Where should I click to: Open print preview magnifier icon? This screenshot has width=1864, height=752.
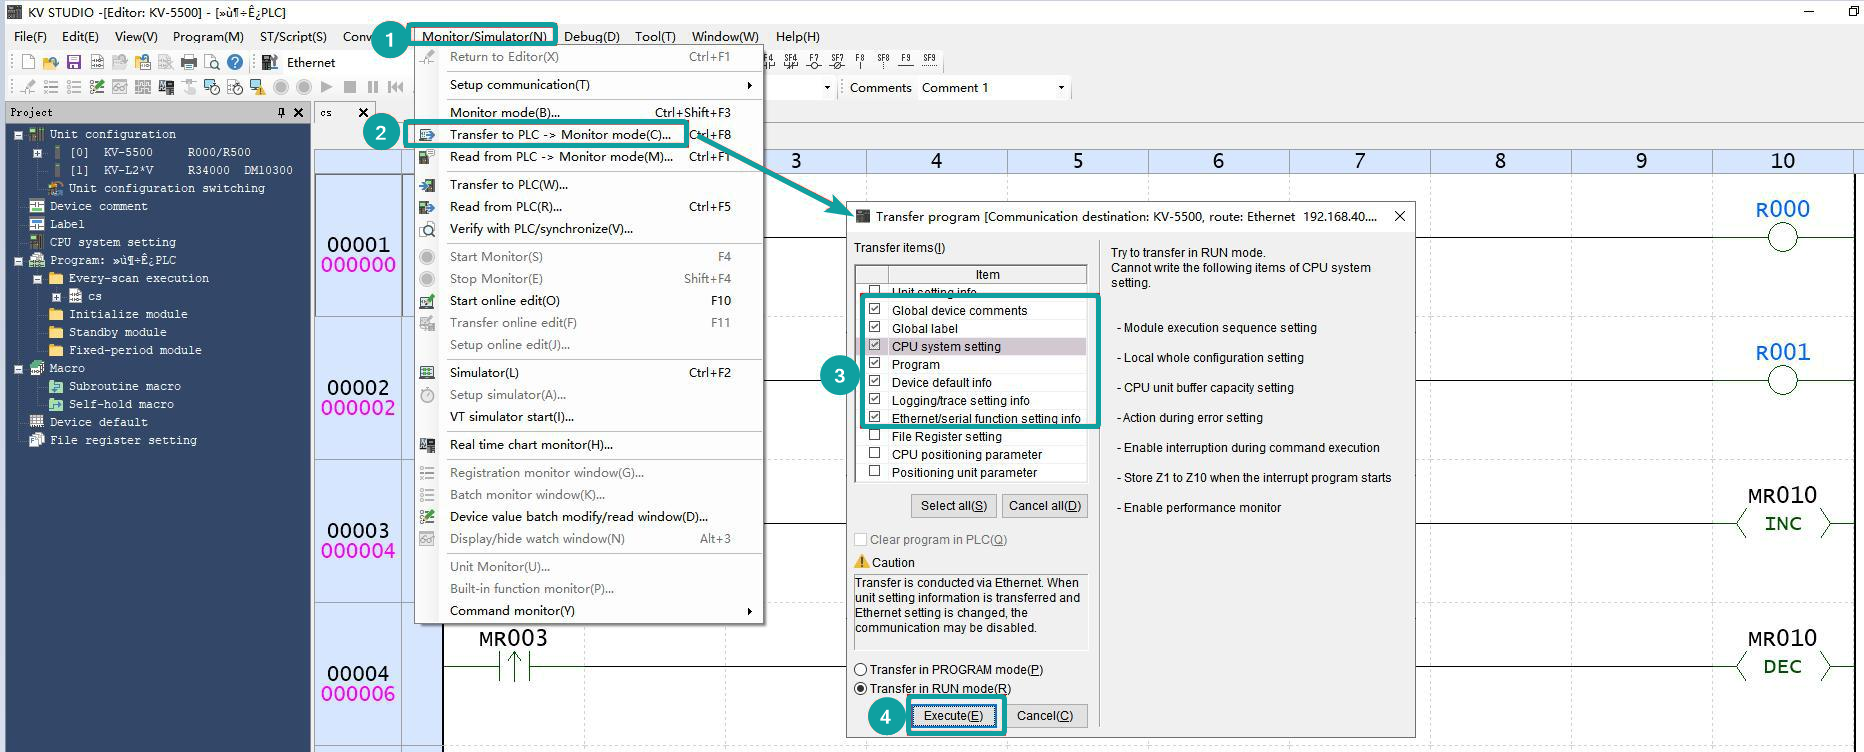pos(212,62)
